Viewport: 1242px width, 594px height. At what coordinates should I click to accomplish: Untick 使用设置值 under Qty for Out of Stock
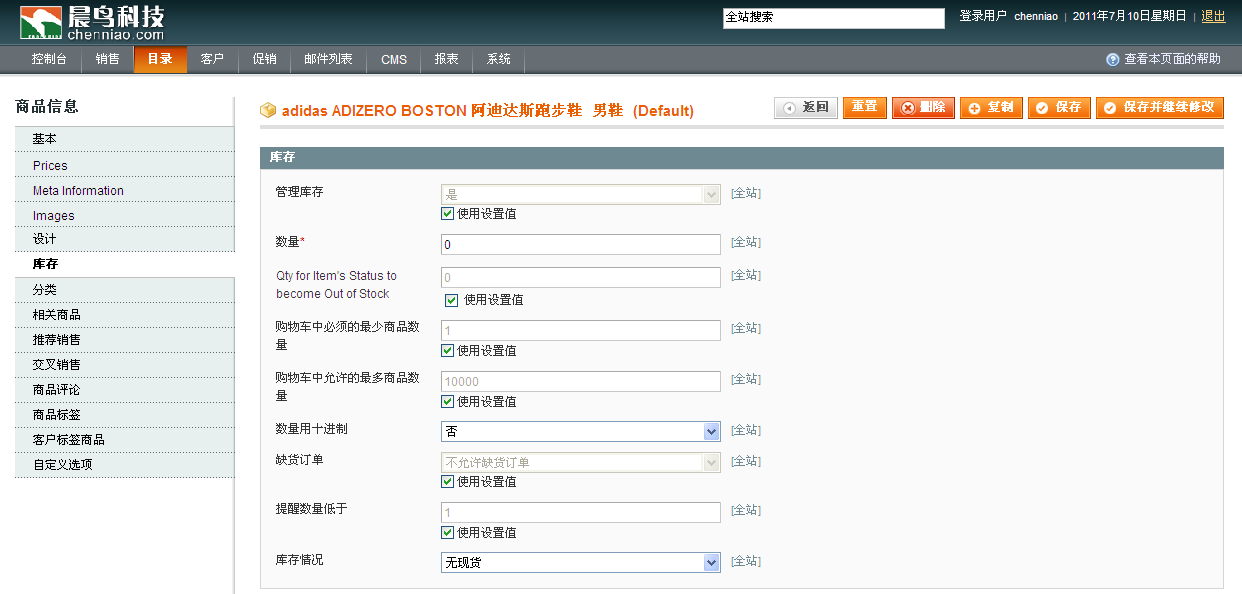pyautogui.click(x=451, y=300)
